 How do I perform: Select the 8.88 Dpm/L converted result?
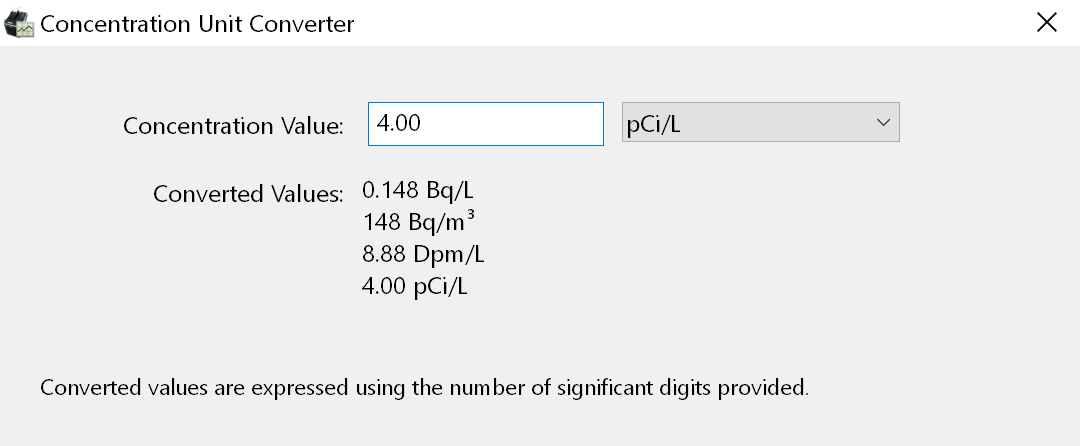(423, 254)
